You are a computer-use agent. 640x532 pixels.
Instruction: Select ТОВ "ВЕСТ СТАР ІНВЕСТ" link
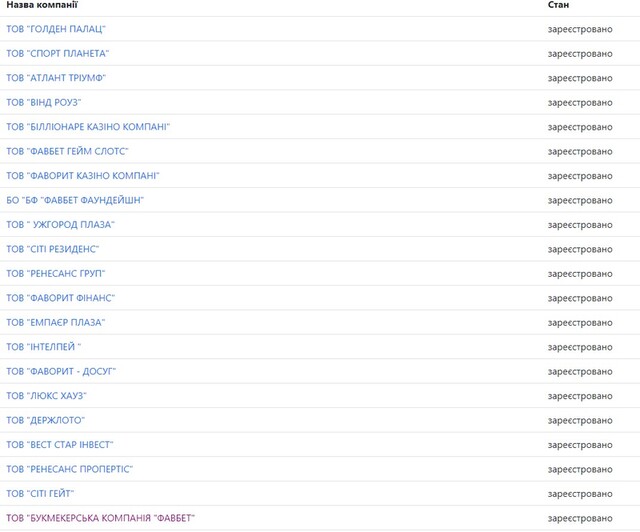click(60, 445)
